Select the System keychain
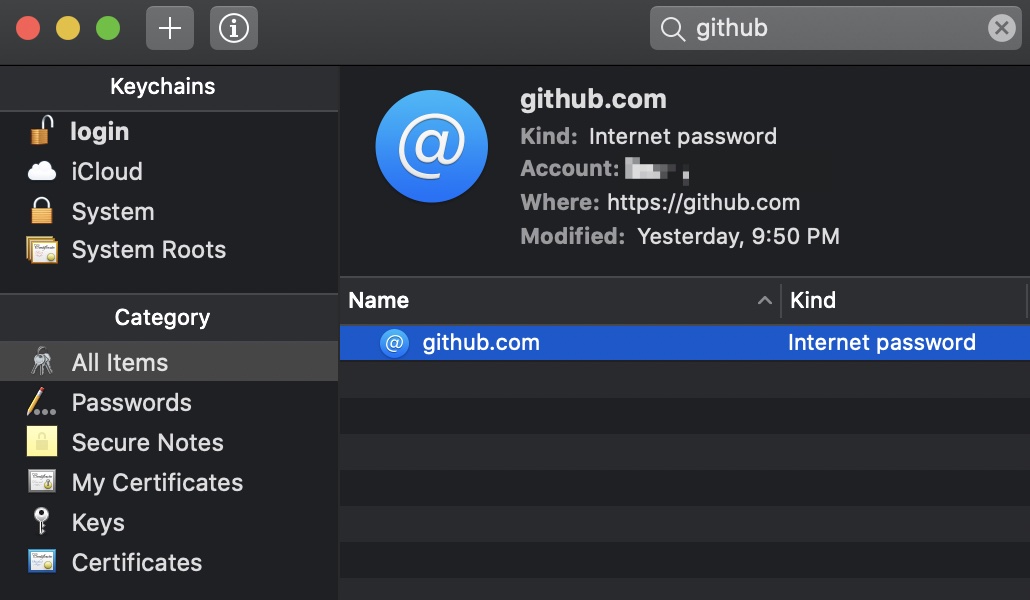The image size is (1030, 600). (112, 211)
